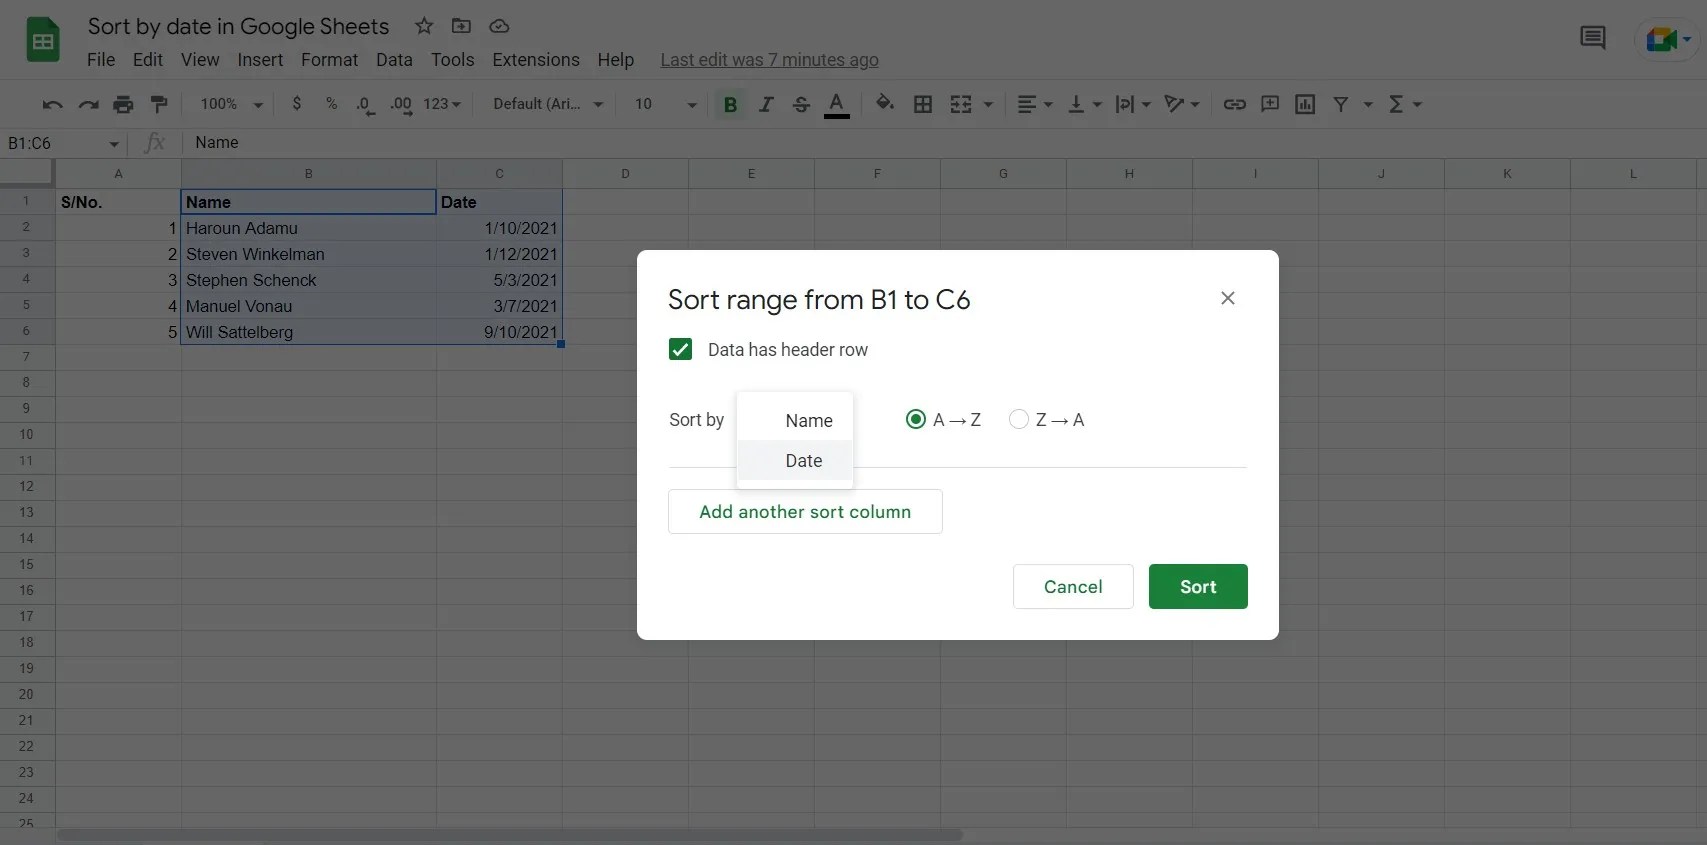Click the Functions sigma icon
Screen dimensions: 1707x845
(x=1396, y=104)
